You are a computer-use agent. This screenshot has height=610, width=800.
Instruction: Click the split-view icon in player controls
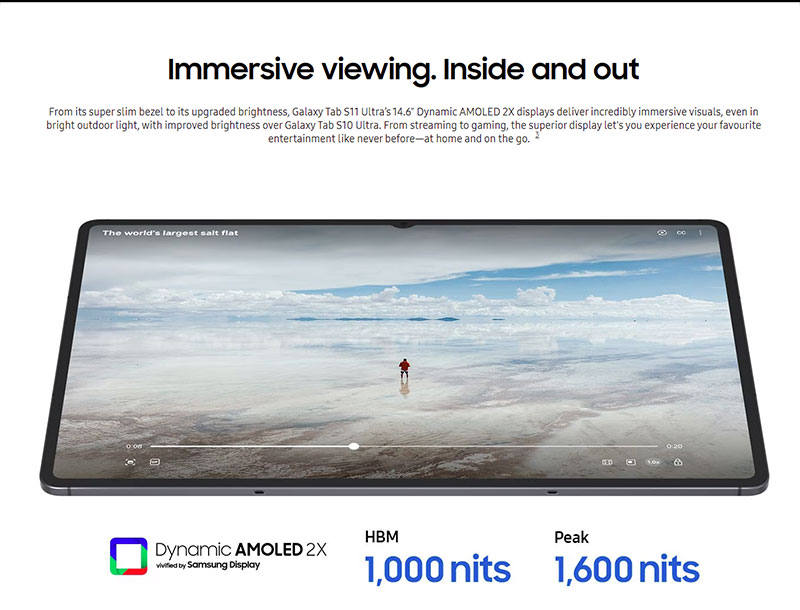pos(607,462)
